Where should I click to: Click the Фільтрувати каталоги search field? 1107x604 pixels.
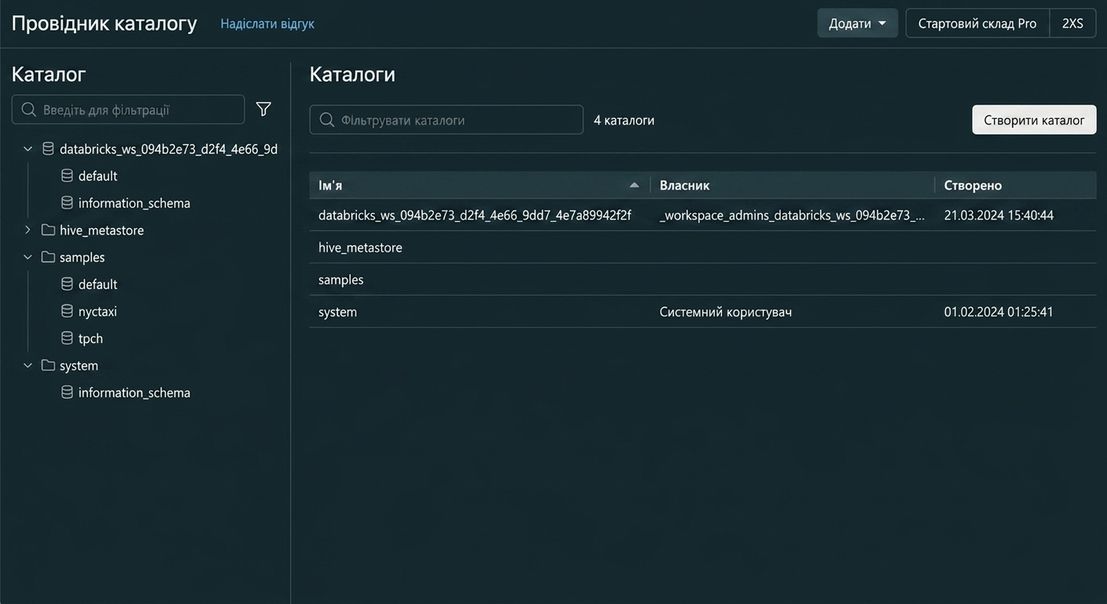click(x=446, y=120)
